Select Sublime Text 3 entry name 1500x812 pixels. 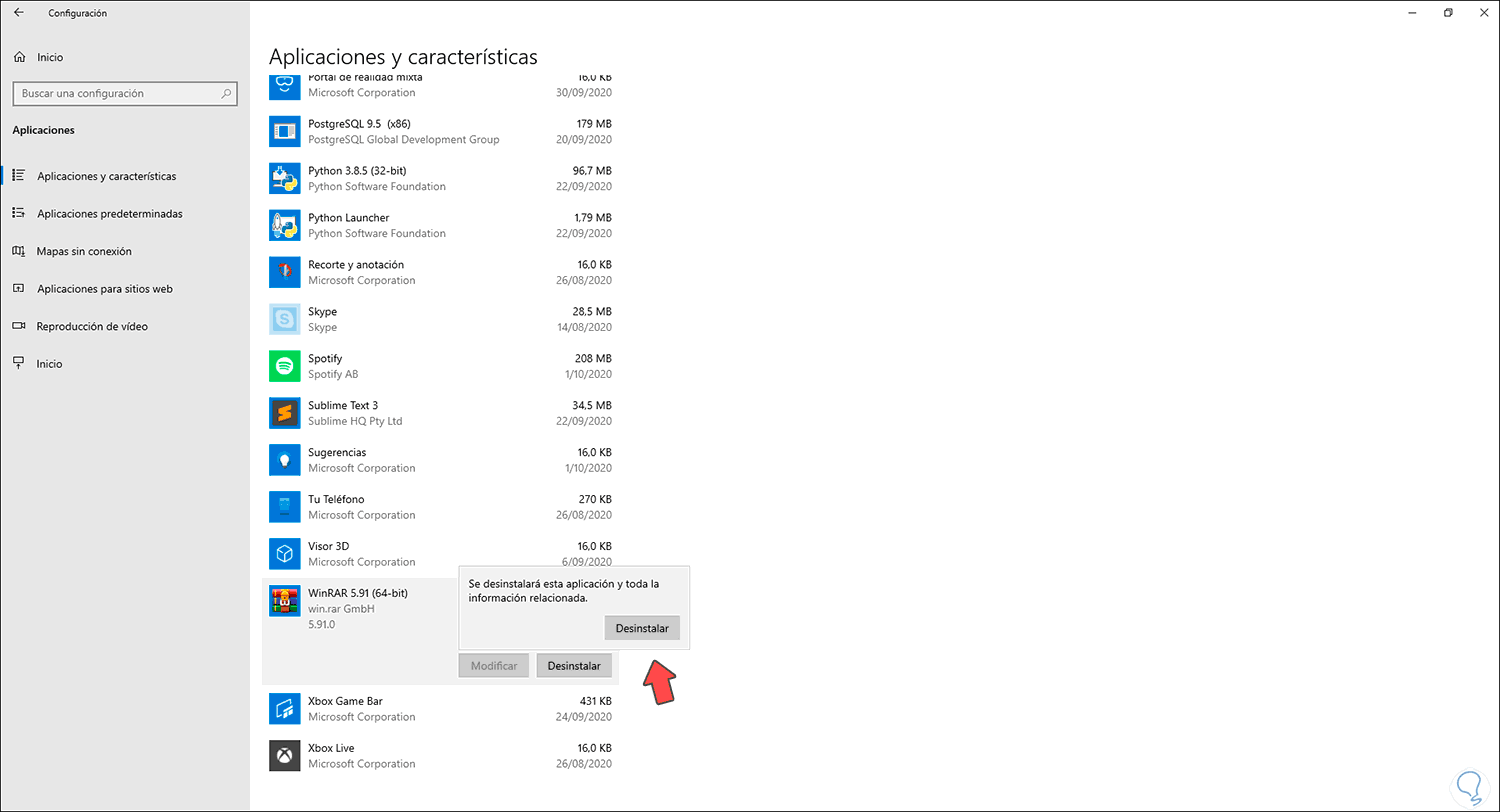pyautogui.click(x=343, y=405)
